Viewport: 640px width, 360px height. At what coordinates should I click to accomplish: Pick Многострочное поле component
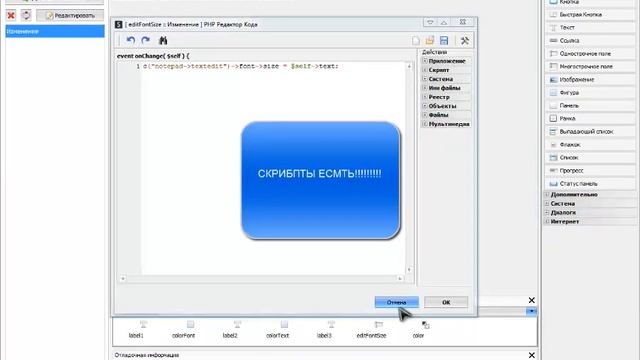[590, 66]
